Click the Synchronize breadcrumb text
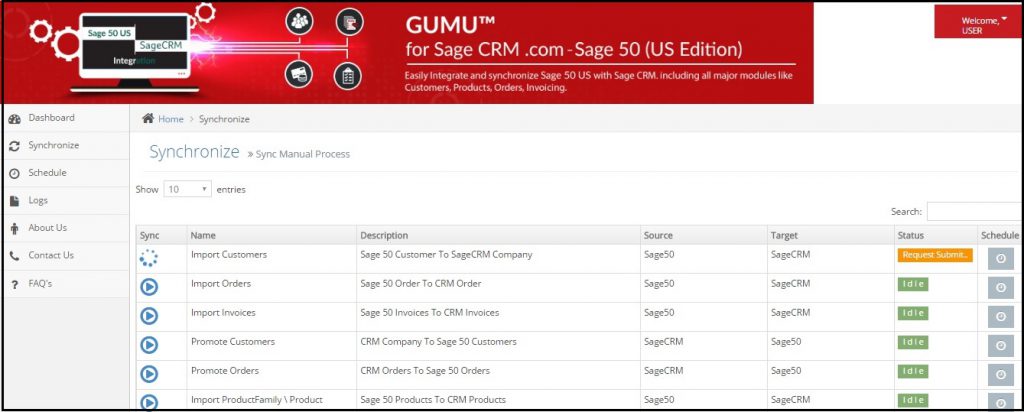Screen dimensions: 1024x412 pyautogui.click(x=224, y=119)
